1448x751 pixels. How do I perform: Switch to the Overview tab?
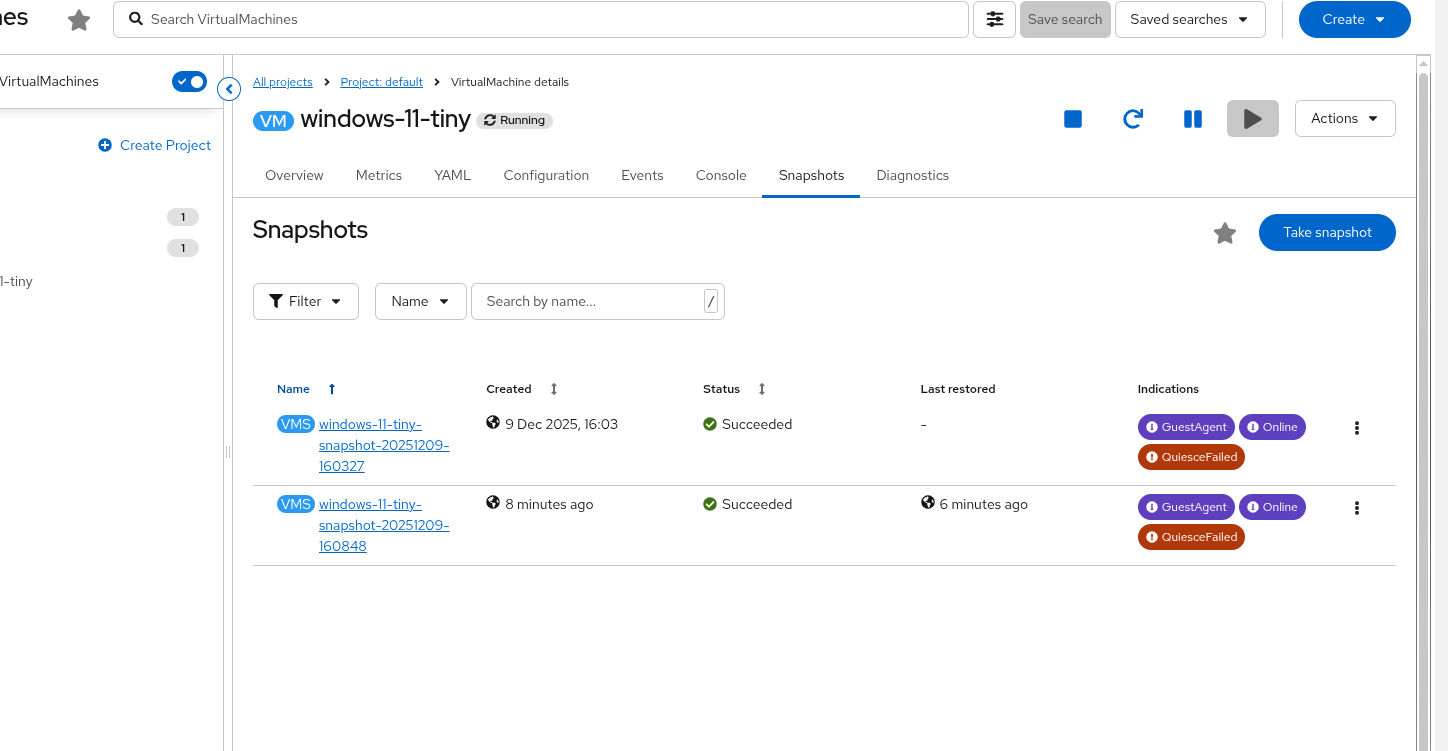[x=294, y=175]
